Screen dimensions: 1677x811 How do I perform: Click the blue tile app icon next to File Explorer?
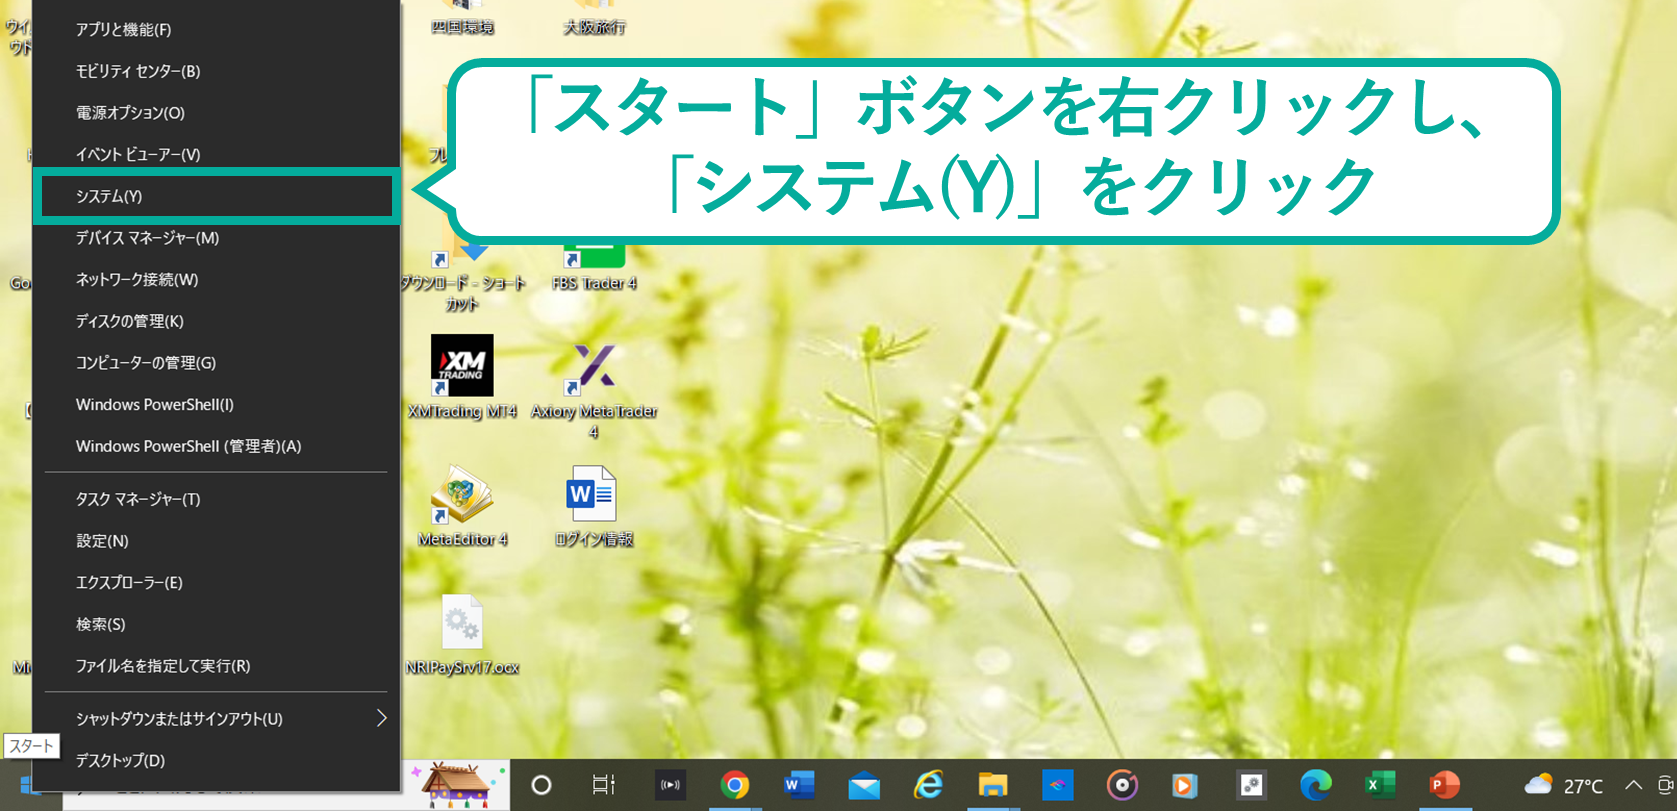1057,785
